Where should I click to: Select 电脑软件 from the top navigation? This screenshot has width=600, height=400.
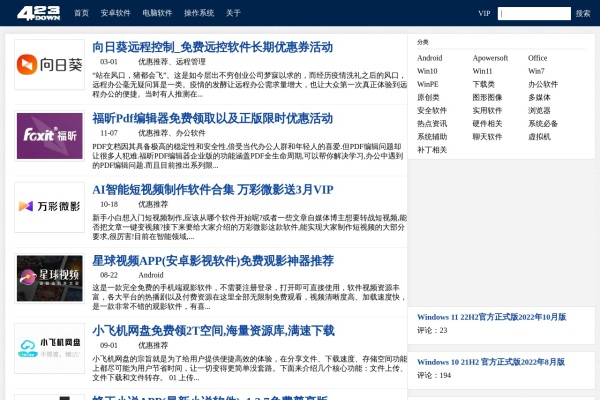click(157, 14)
